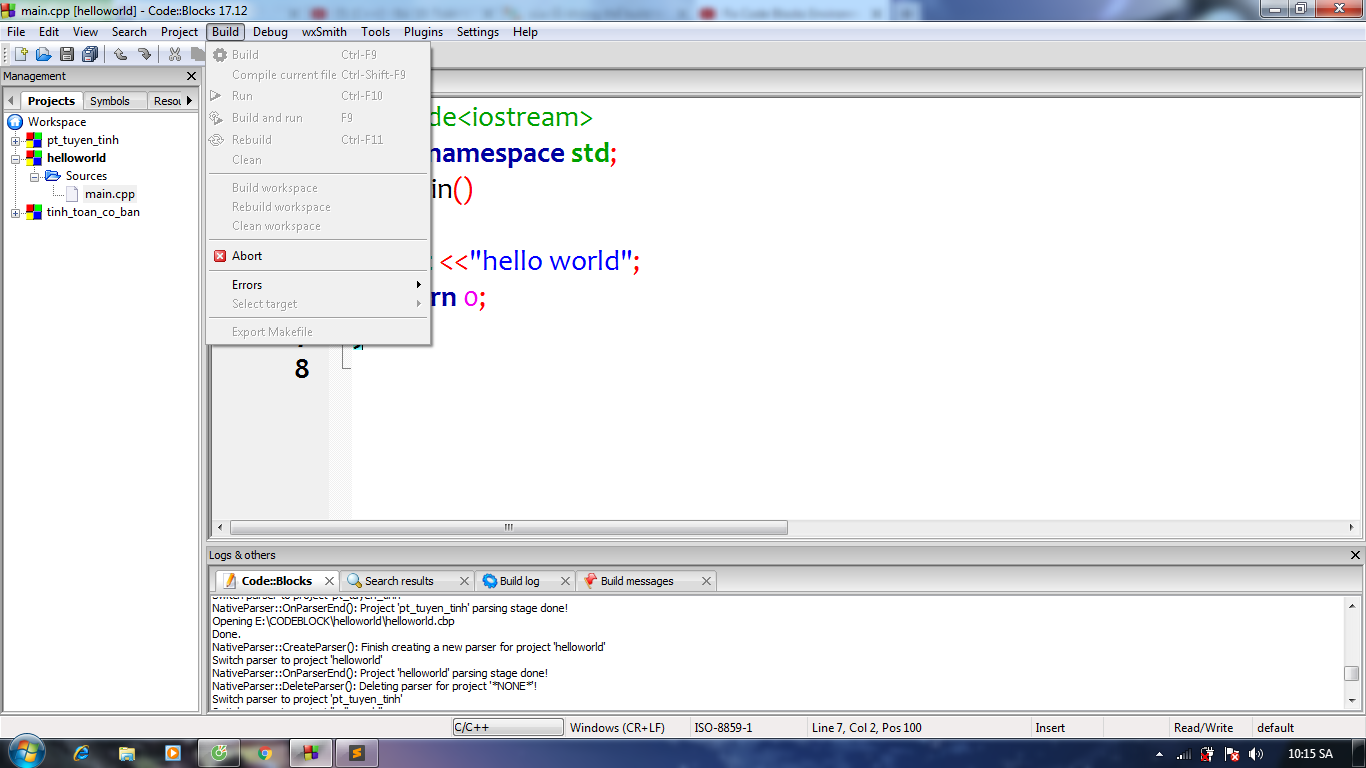
Task: Switch to the Symbols tab
Action: (110, 101)
